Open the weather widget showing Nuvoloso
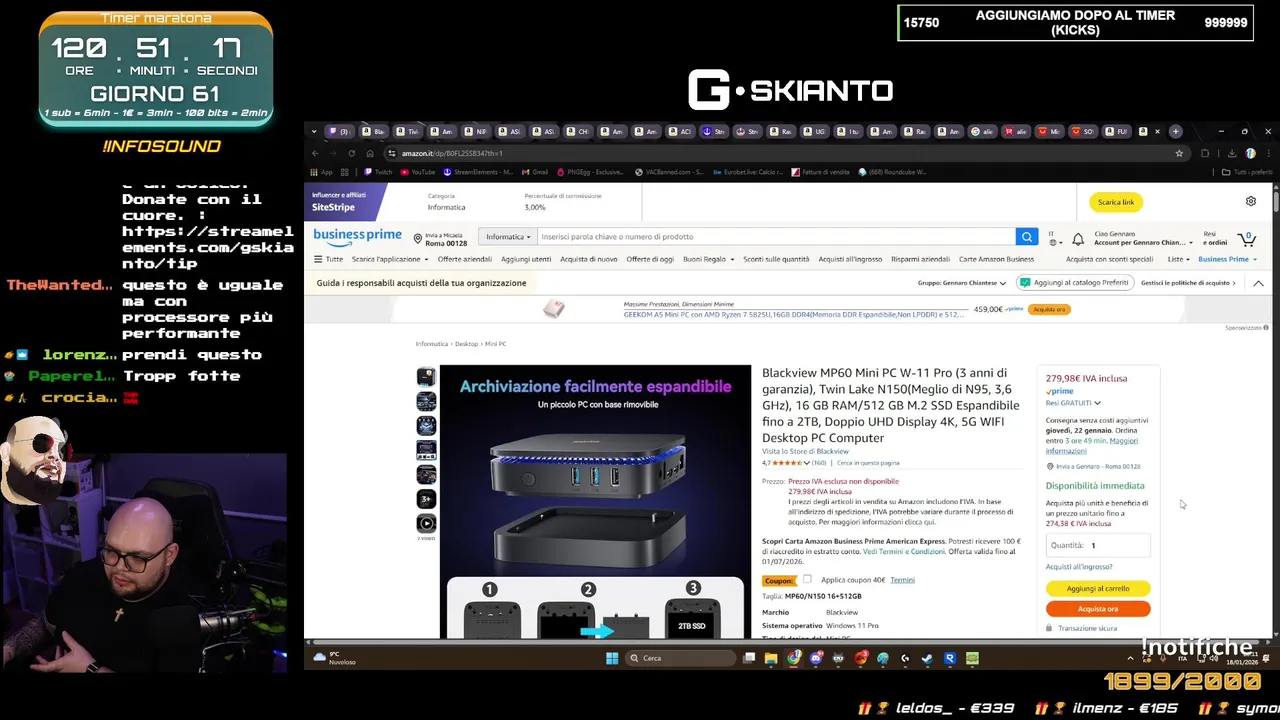 pyautogui.click(x=335, y=658)
